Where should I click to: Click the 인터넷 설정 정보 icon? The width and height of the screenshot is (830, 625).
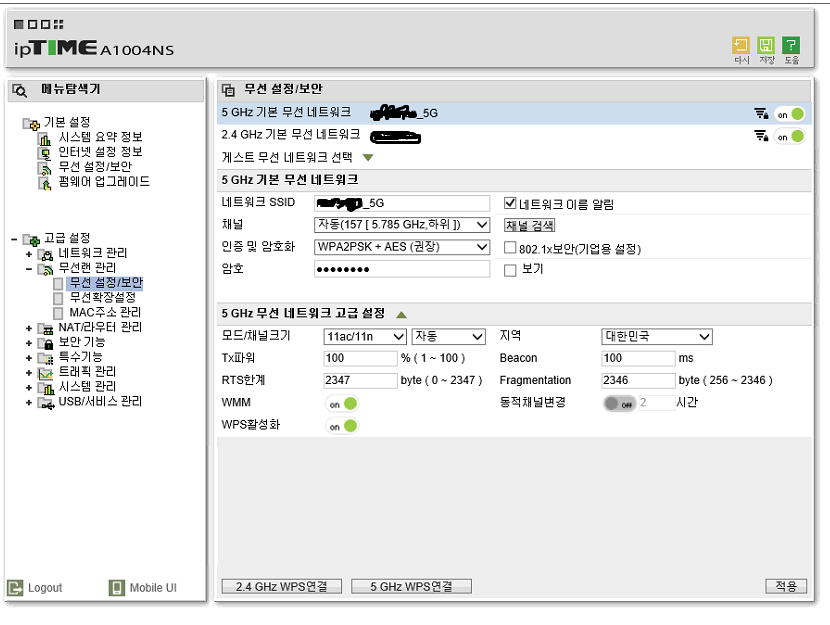coord(45,153)
